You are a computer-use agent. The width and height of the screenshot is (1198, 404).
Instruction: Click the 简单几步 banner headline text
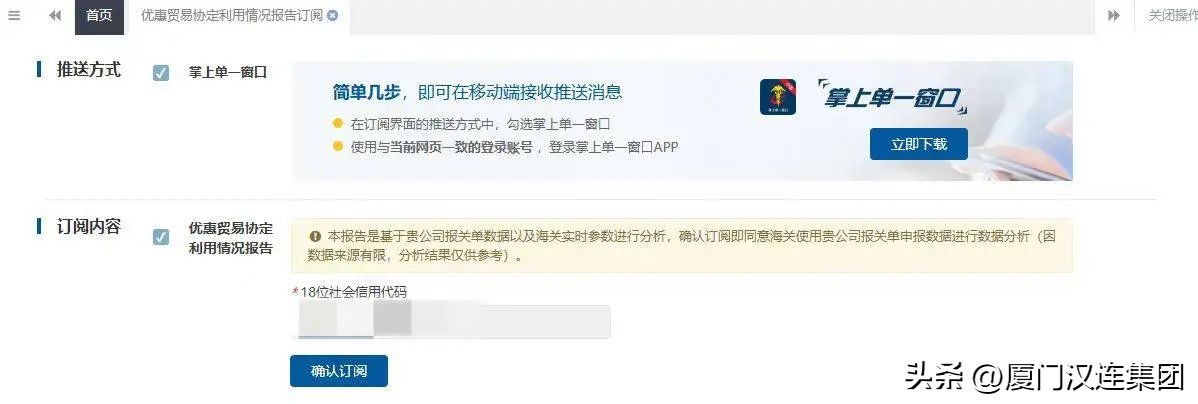point(366,92)
